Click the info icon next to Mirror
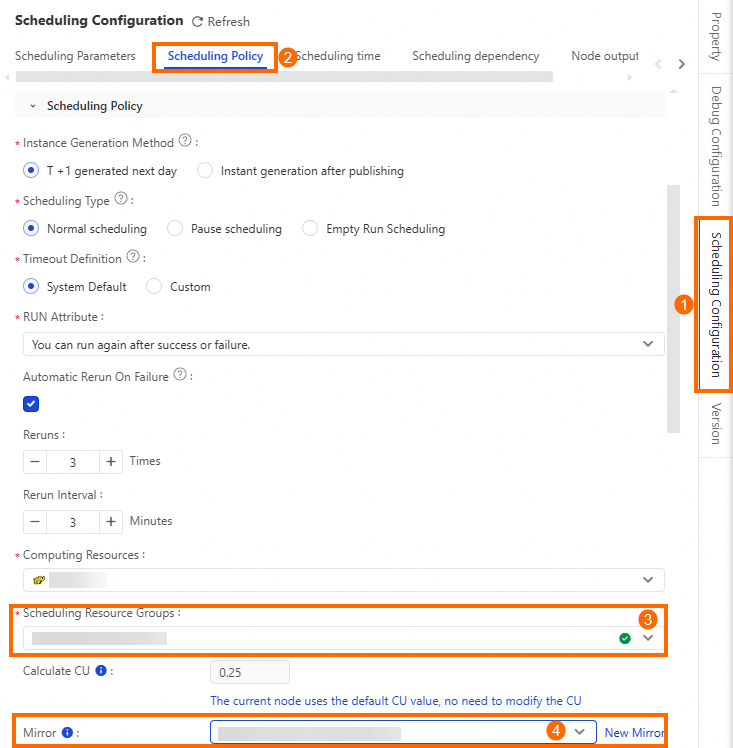The width and height of the screenshot is (733, 748). pos(67,733)
